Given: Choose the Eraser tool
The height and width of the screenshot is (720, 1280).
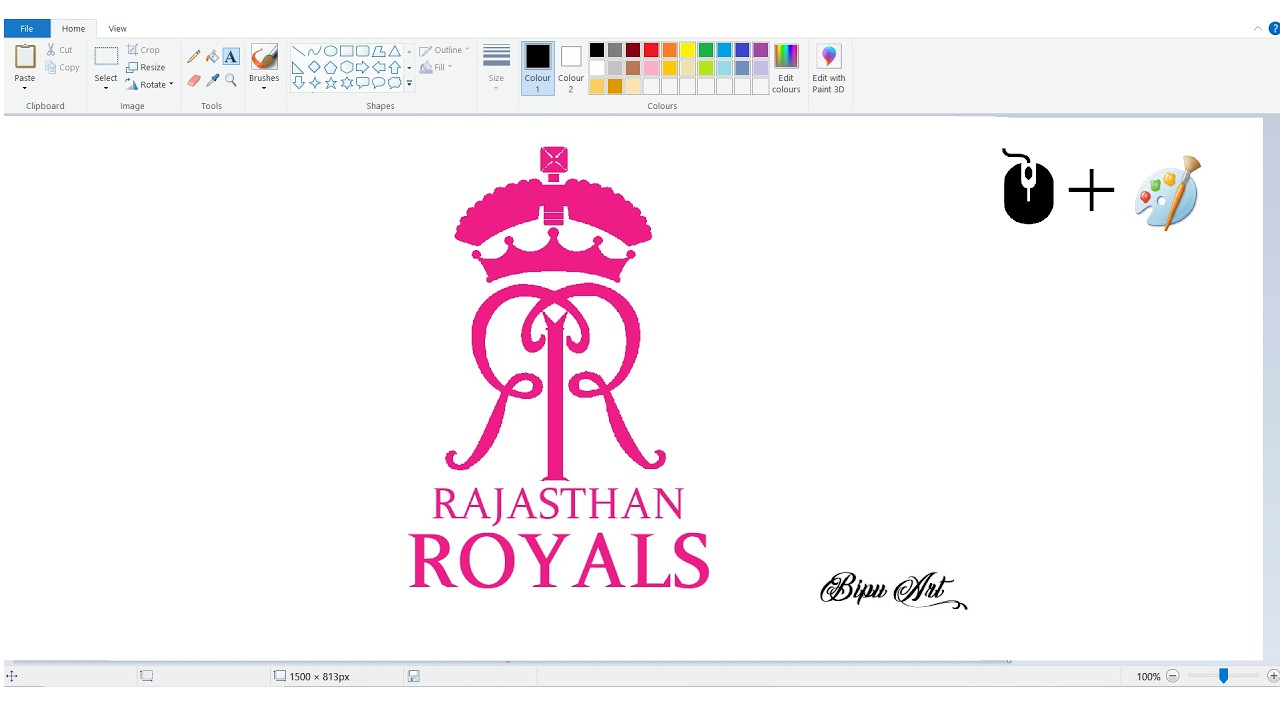Looking at the screenshot, I should point(194,80).
